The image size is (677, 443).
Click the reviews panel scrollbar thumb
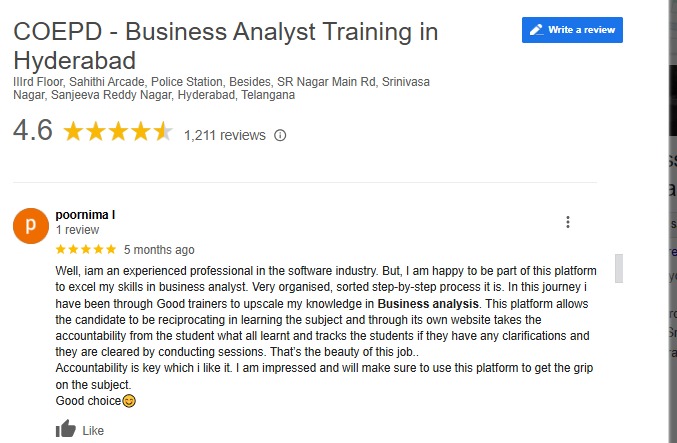(x=619, y=268)
